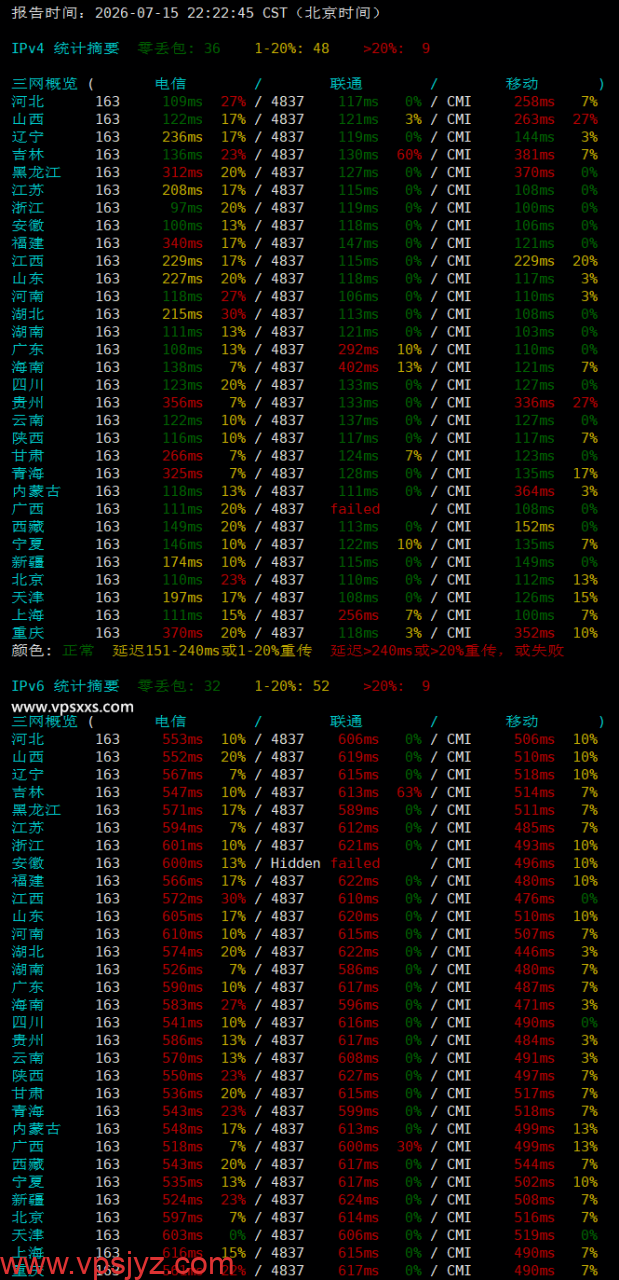This screenshot has height=1280, width=619.
Task: Click the 256ms Unicom latency for 上海
Action: (x=359, y=615)
